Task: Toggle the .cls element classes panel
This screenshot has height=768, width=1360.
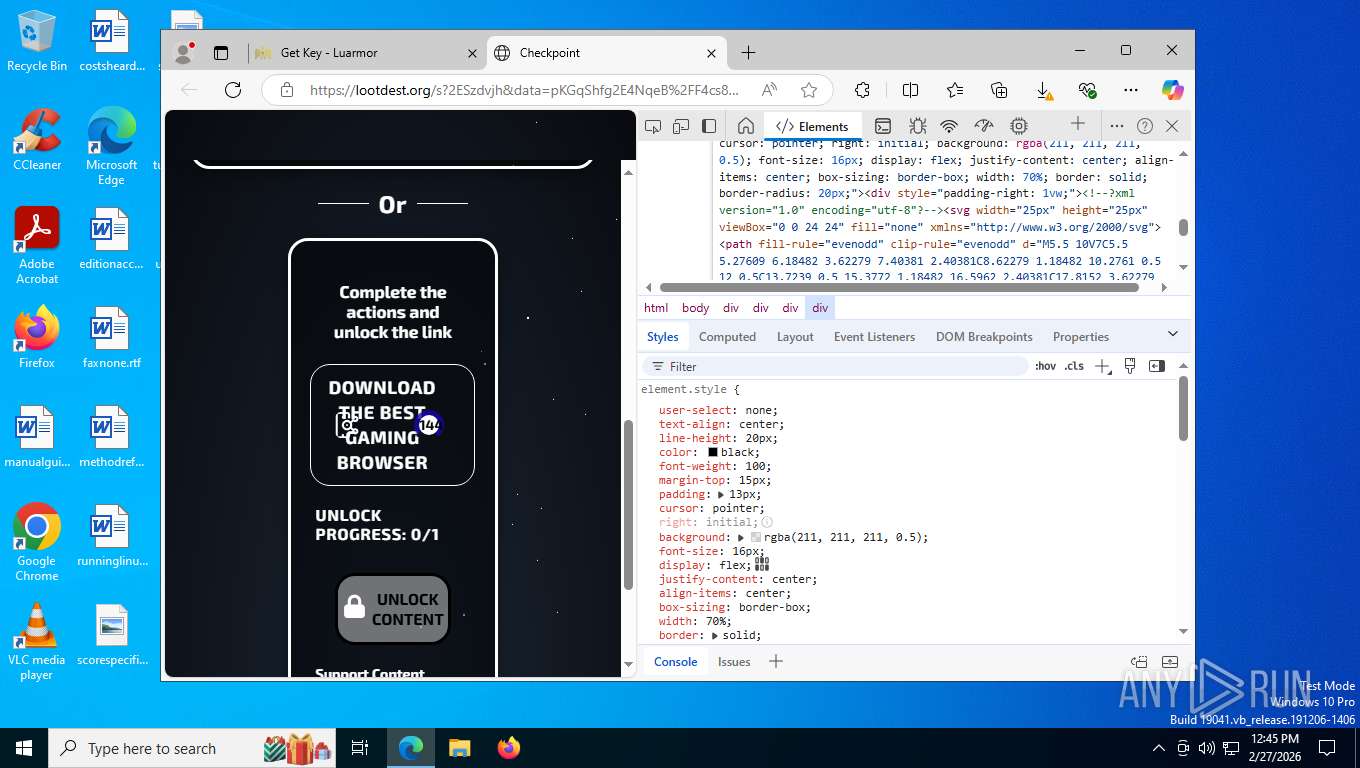Action: [1074, 366]
